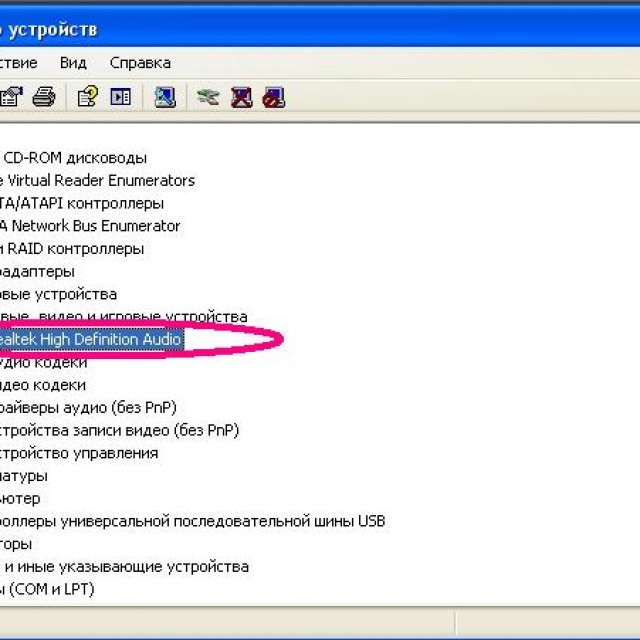Click the Disable device toolbar icon
The width and height of the screenshot is (640, 640).
tap(274, 97)
